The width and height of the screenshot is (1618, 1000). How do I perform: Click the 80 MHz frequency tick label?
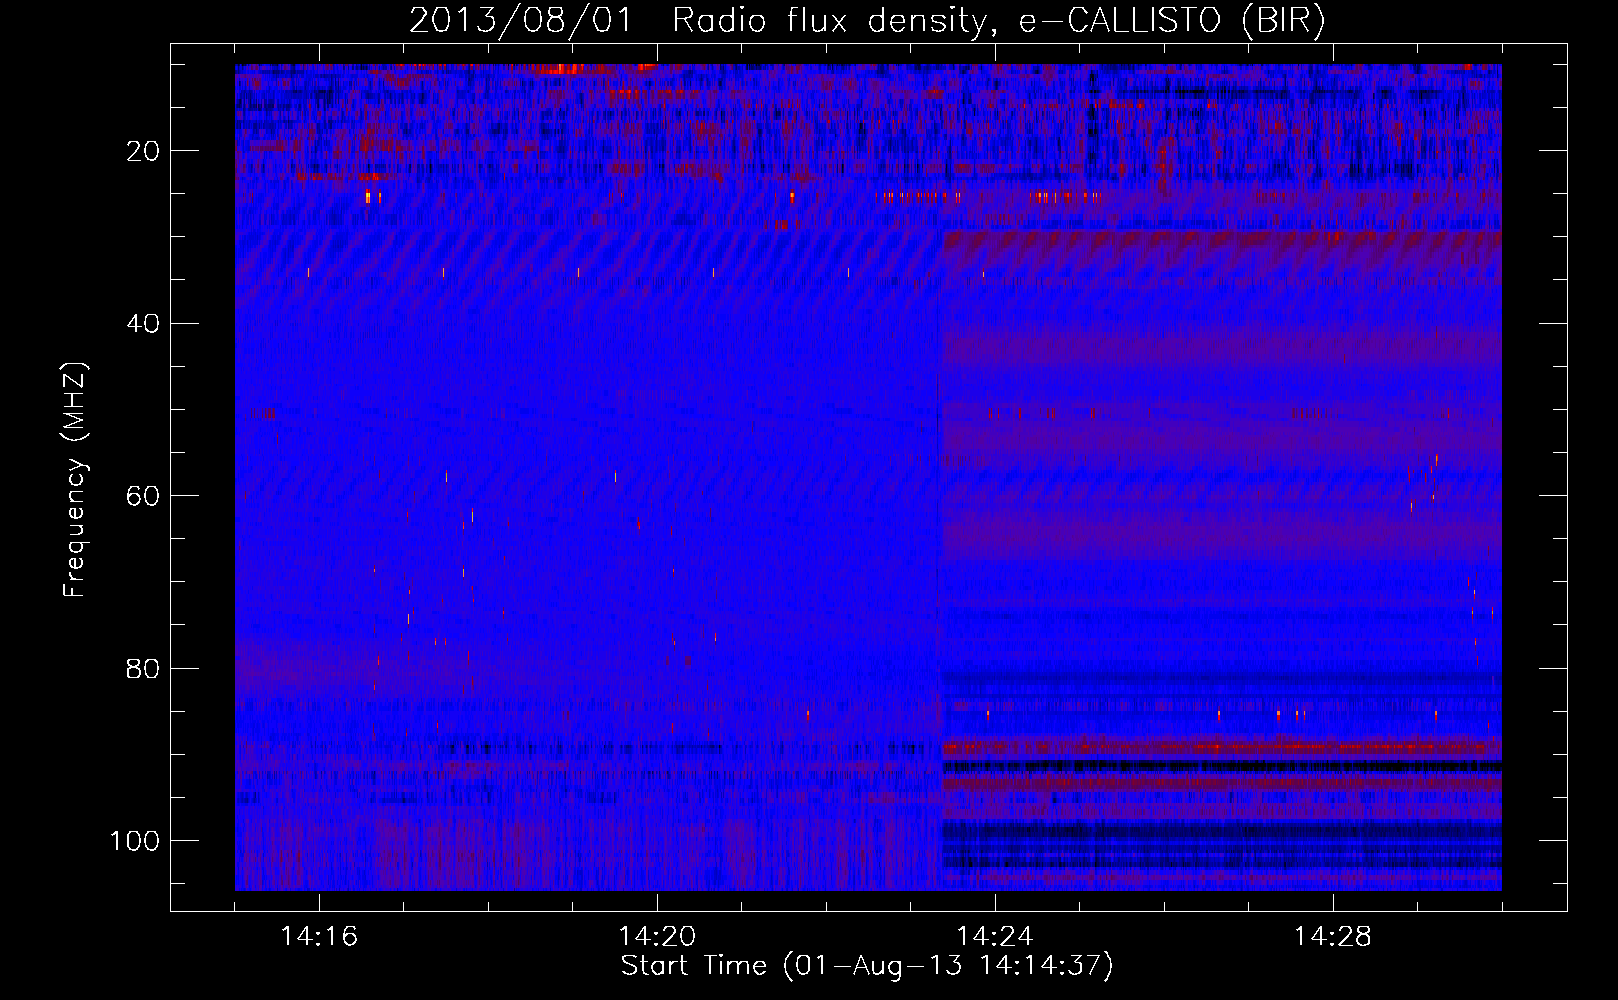(x=144, y=669)
